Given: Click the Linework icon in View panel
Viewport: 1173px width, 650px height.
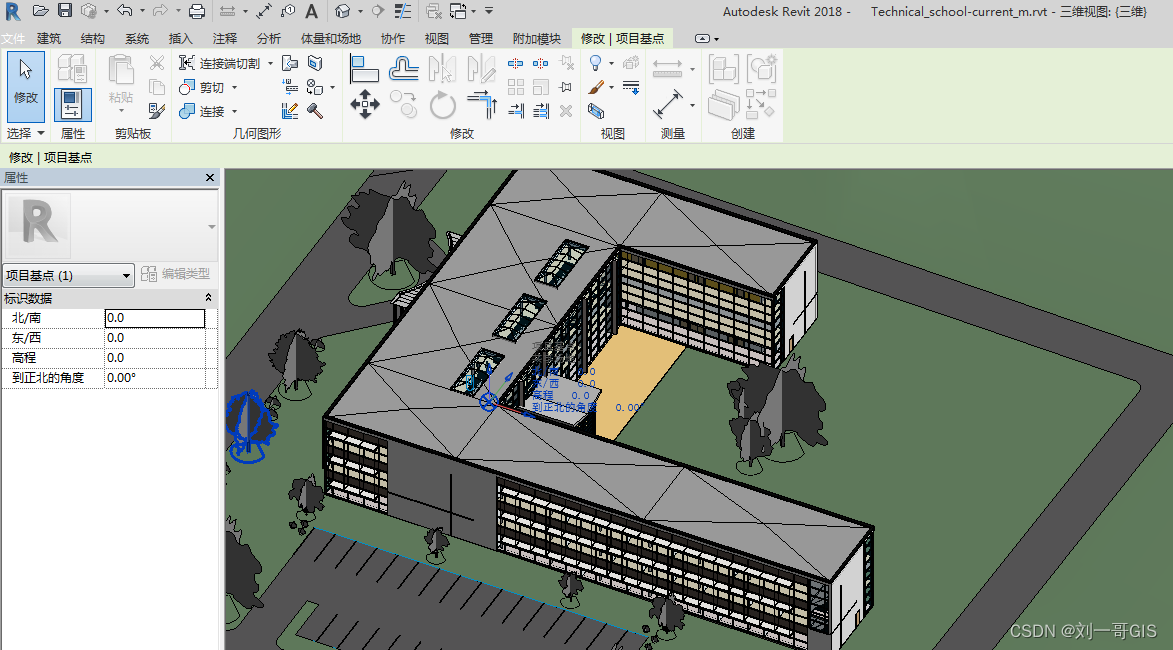Looking at the screenshot, I should [x=631, y=87].
